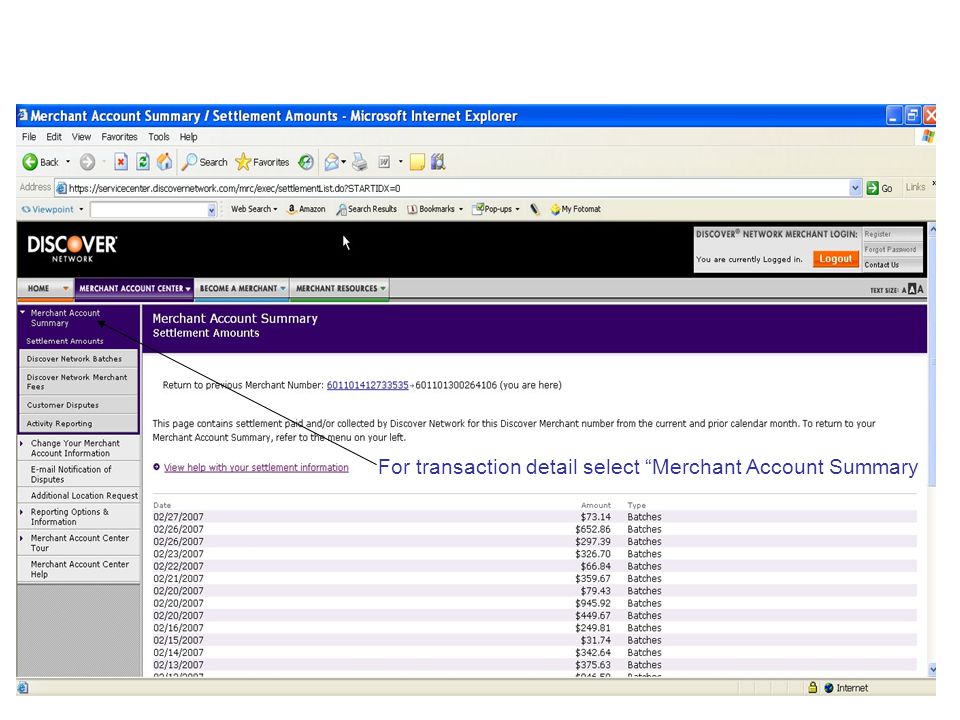The width and height of the screenshot is (960, 720).
Task: Stop page loading with the red X icon
Action: (x=121, y=162)
